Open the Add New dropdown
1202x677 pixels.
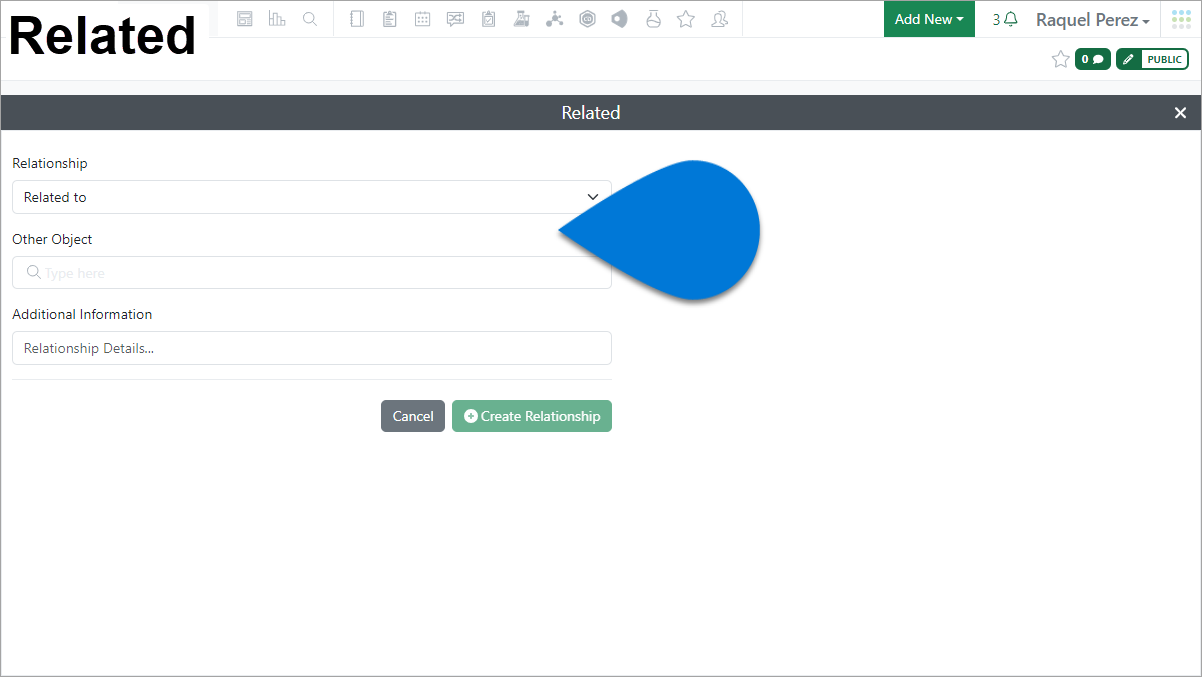[x=929, y=19]
